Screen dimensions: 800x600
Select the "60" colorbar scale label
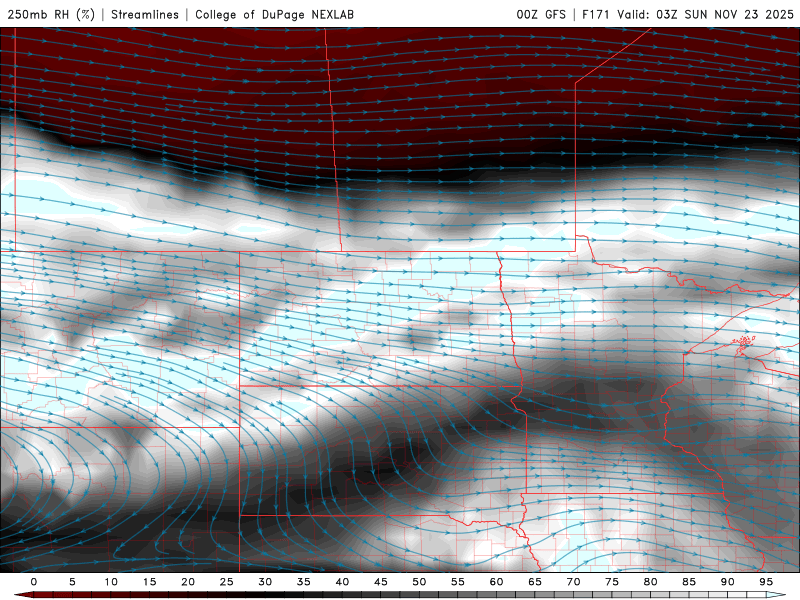[x=496, y=582]
